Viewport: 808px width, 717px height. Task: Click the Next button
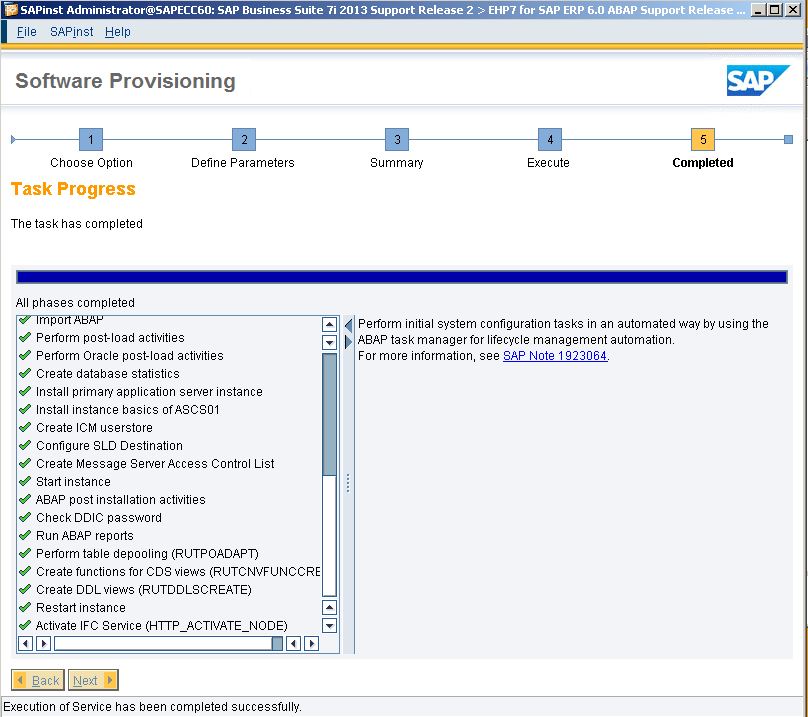click(x=93, y=680)
